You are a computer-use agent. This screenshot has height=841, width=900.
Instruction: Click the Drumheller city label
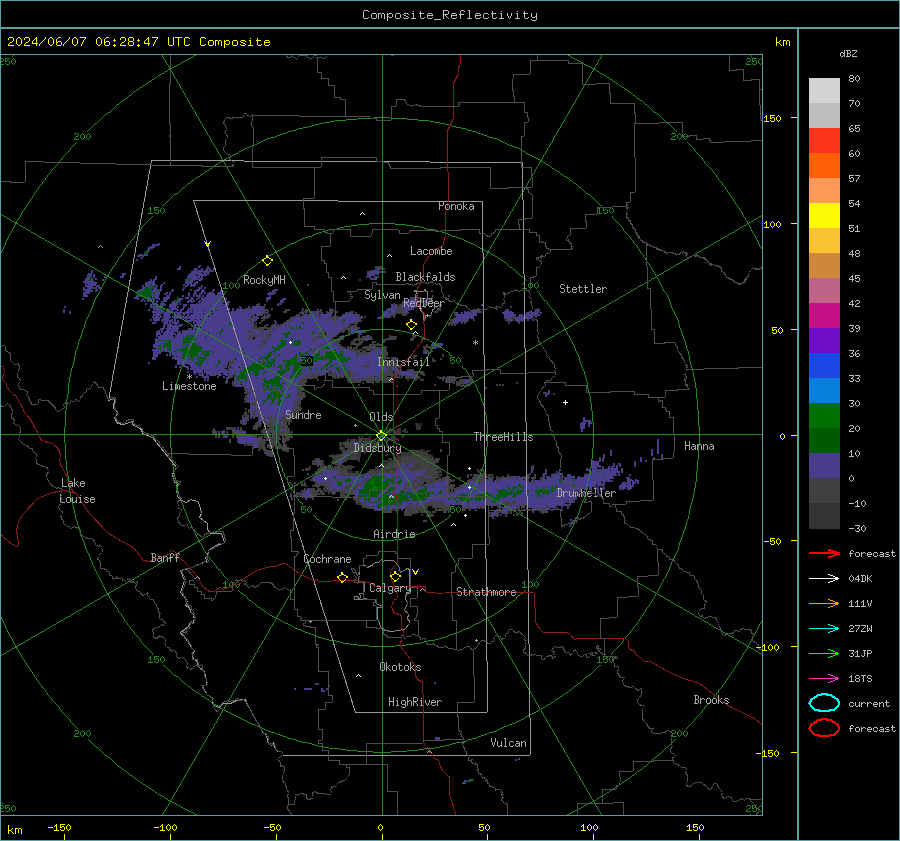pyautogui.click(x=586, y=493)
